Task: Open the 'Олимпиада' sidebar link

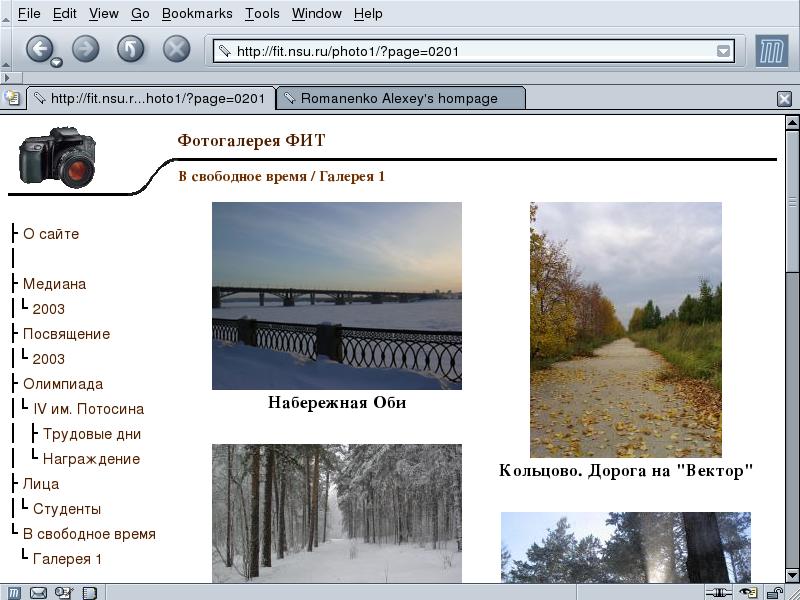Action: [x=63, y=384]
